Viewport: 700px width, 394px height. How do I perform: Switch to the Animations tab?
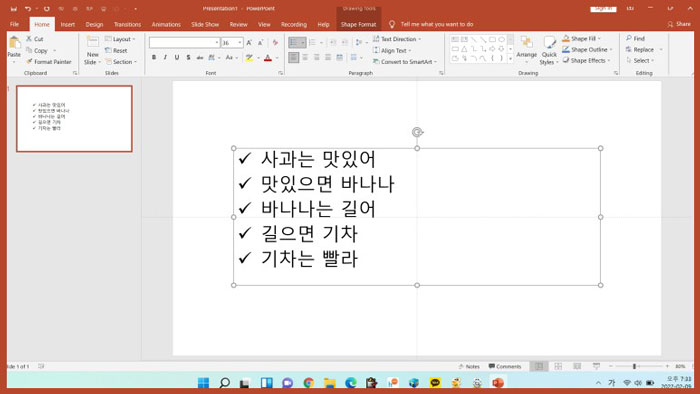click(166, 24)
